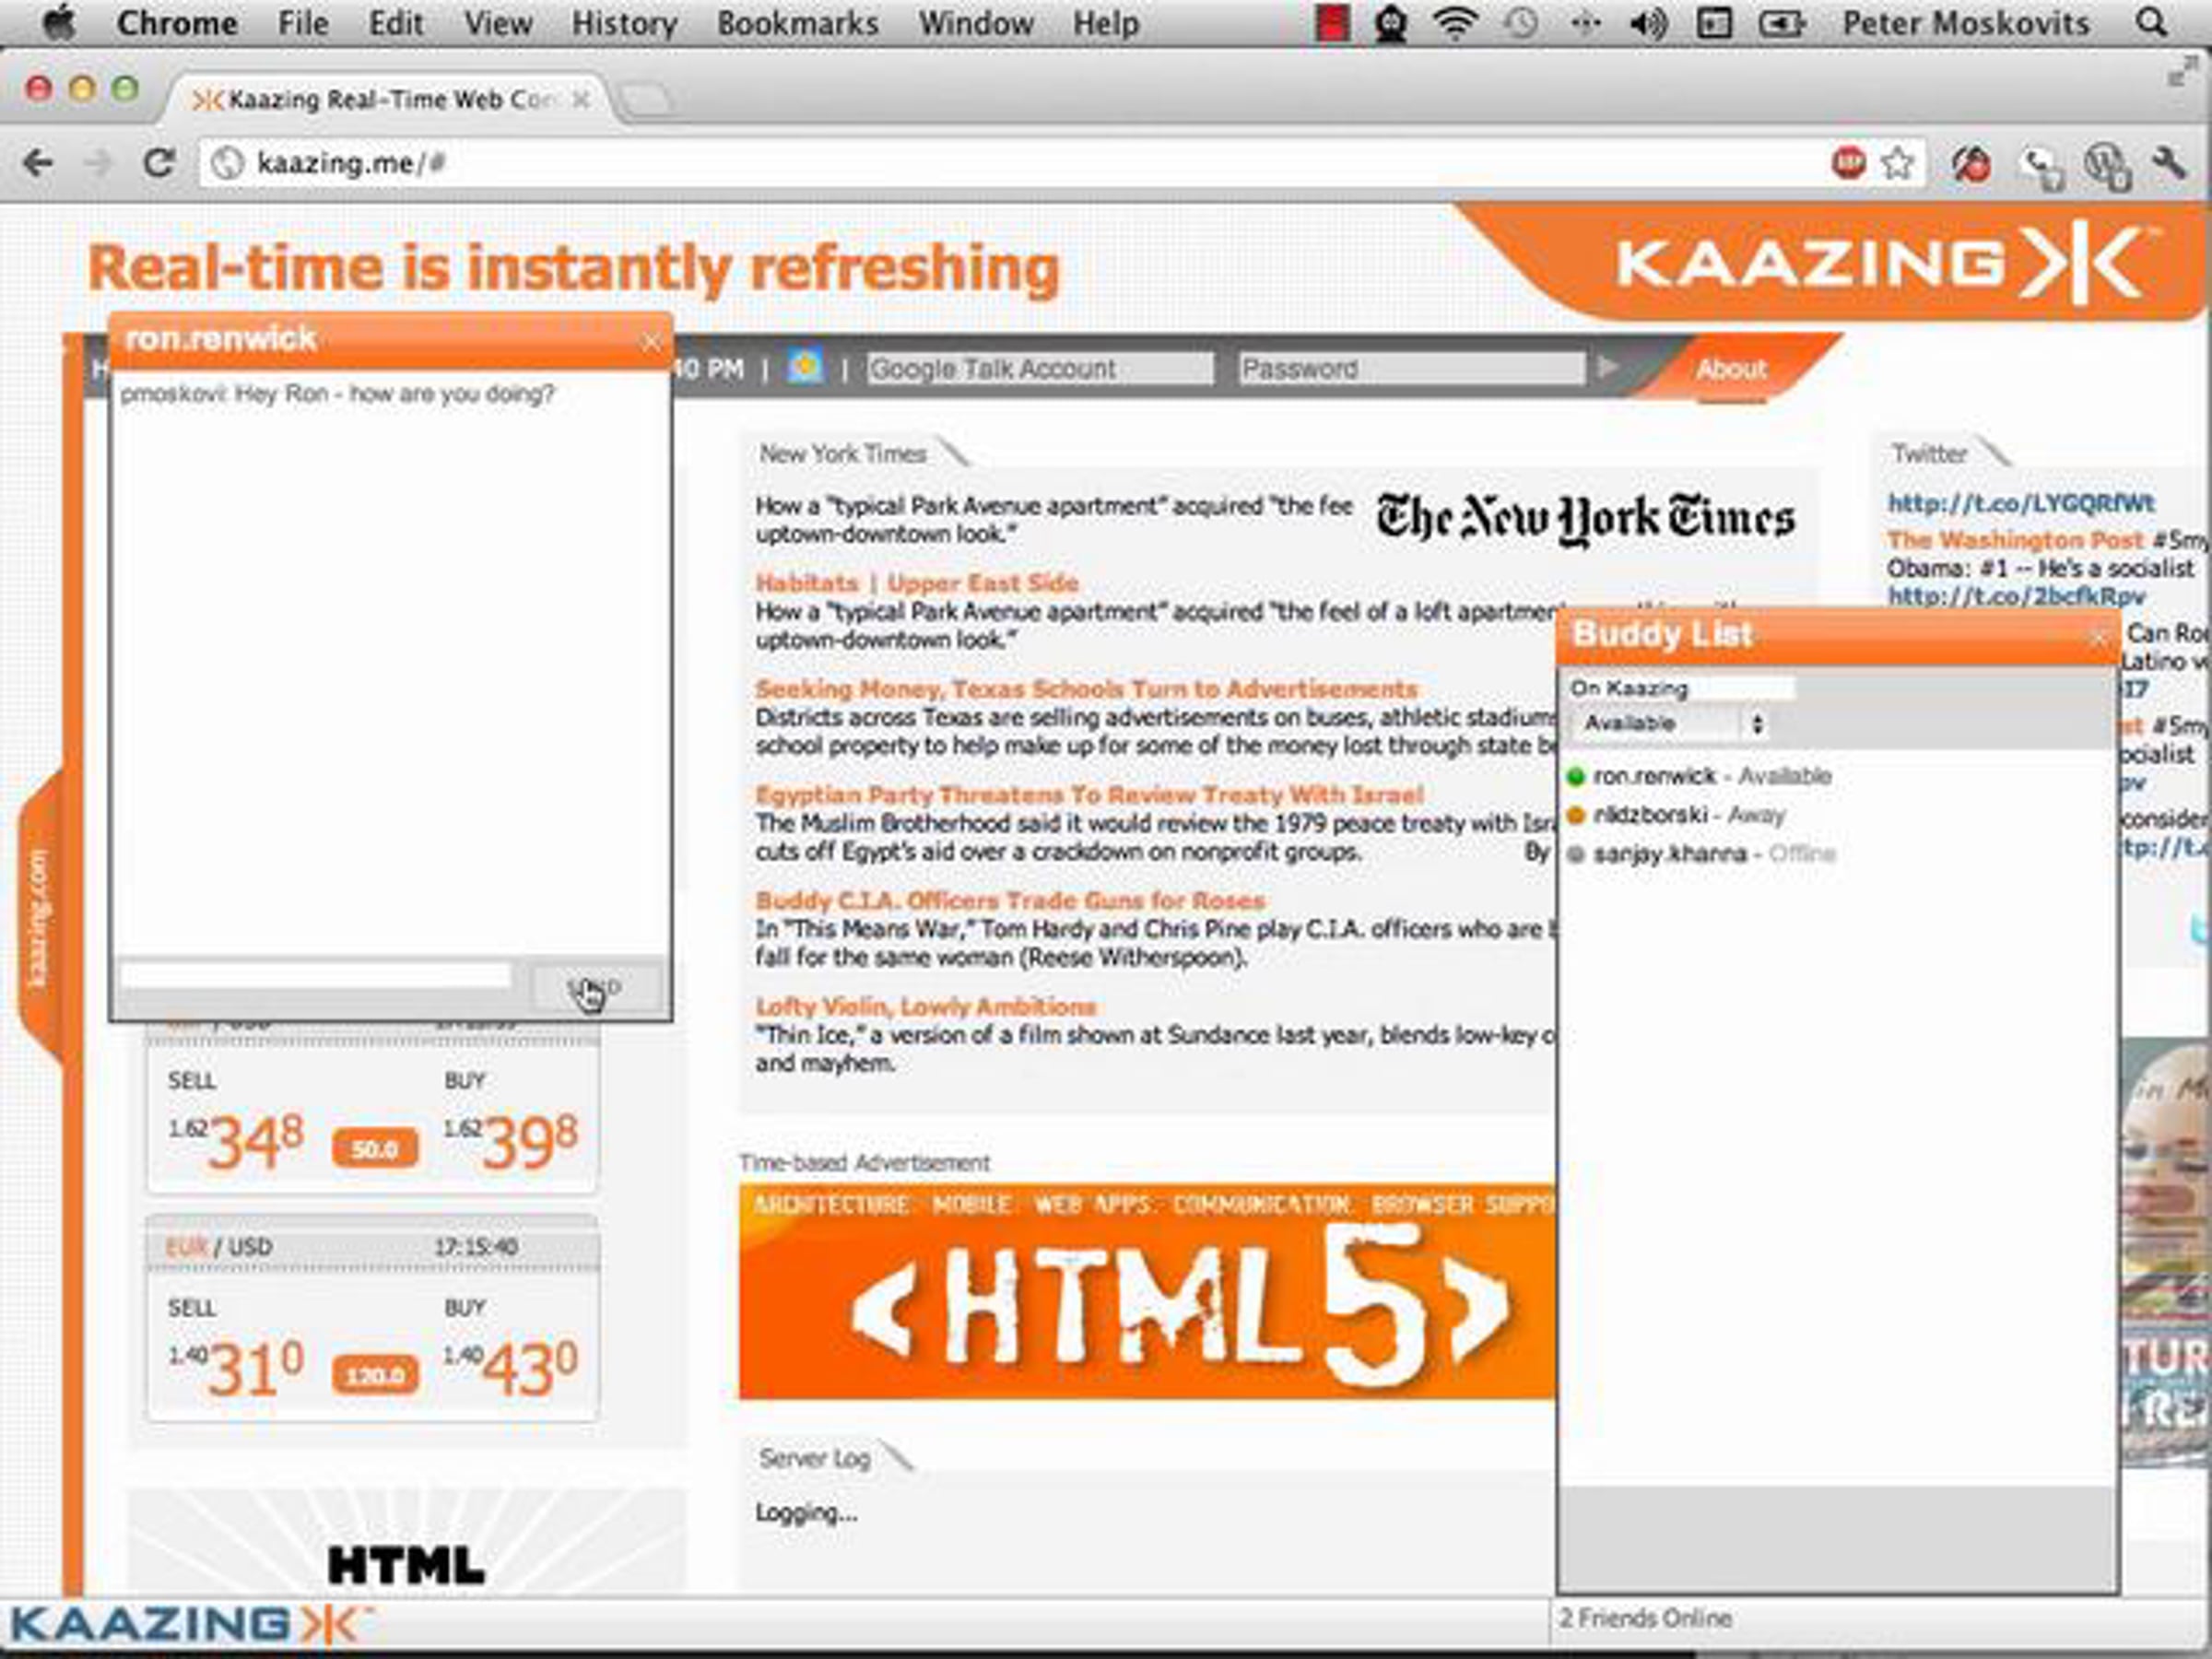Open the Chrome wrench settings menu
Viewport: 2212px width, 1659px height.
[x=2168, y=162]
